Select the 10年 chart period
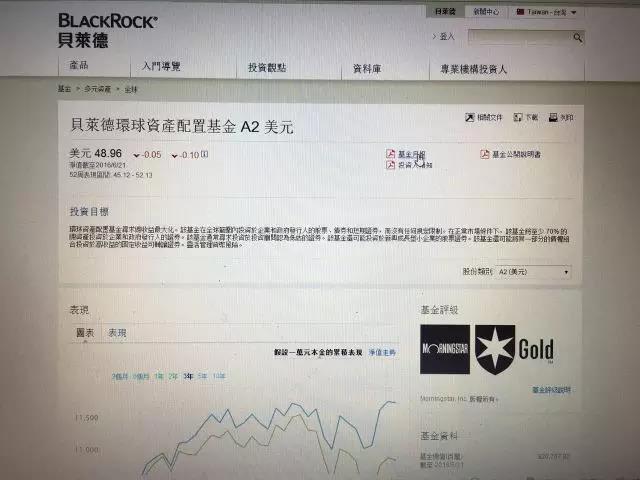Image resolution: width=640 pixels, height=480 pixels. (x=219, y=376)
